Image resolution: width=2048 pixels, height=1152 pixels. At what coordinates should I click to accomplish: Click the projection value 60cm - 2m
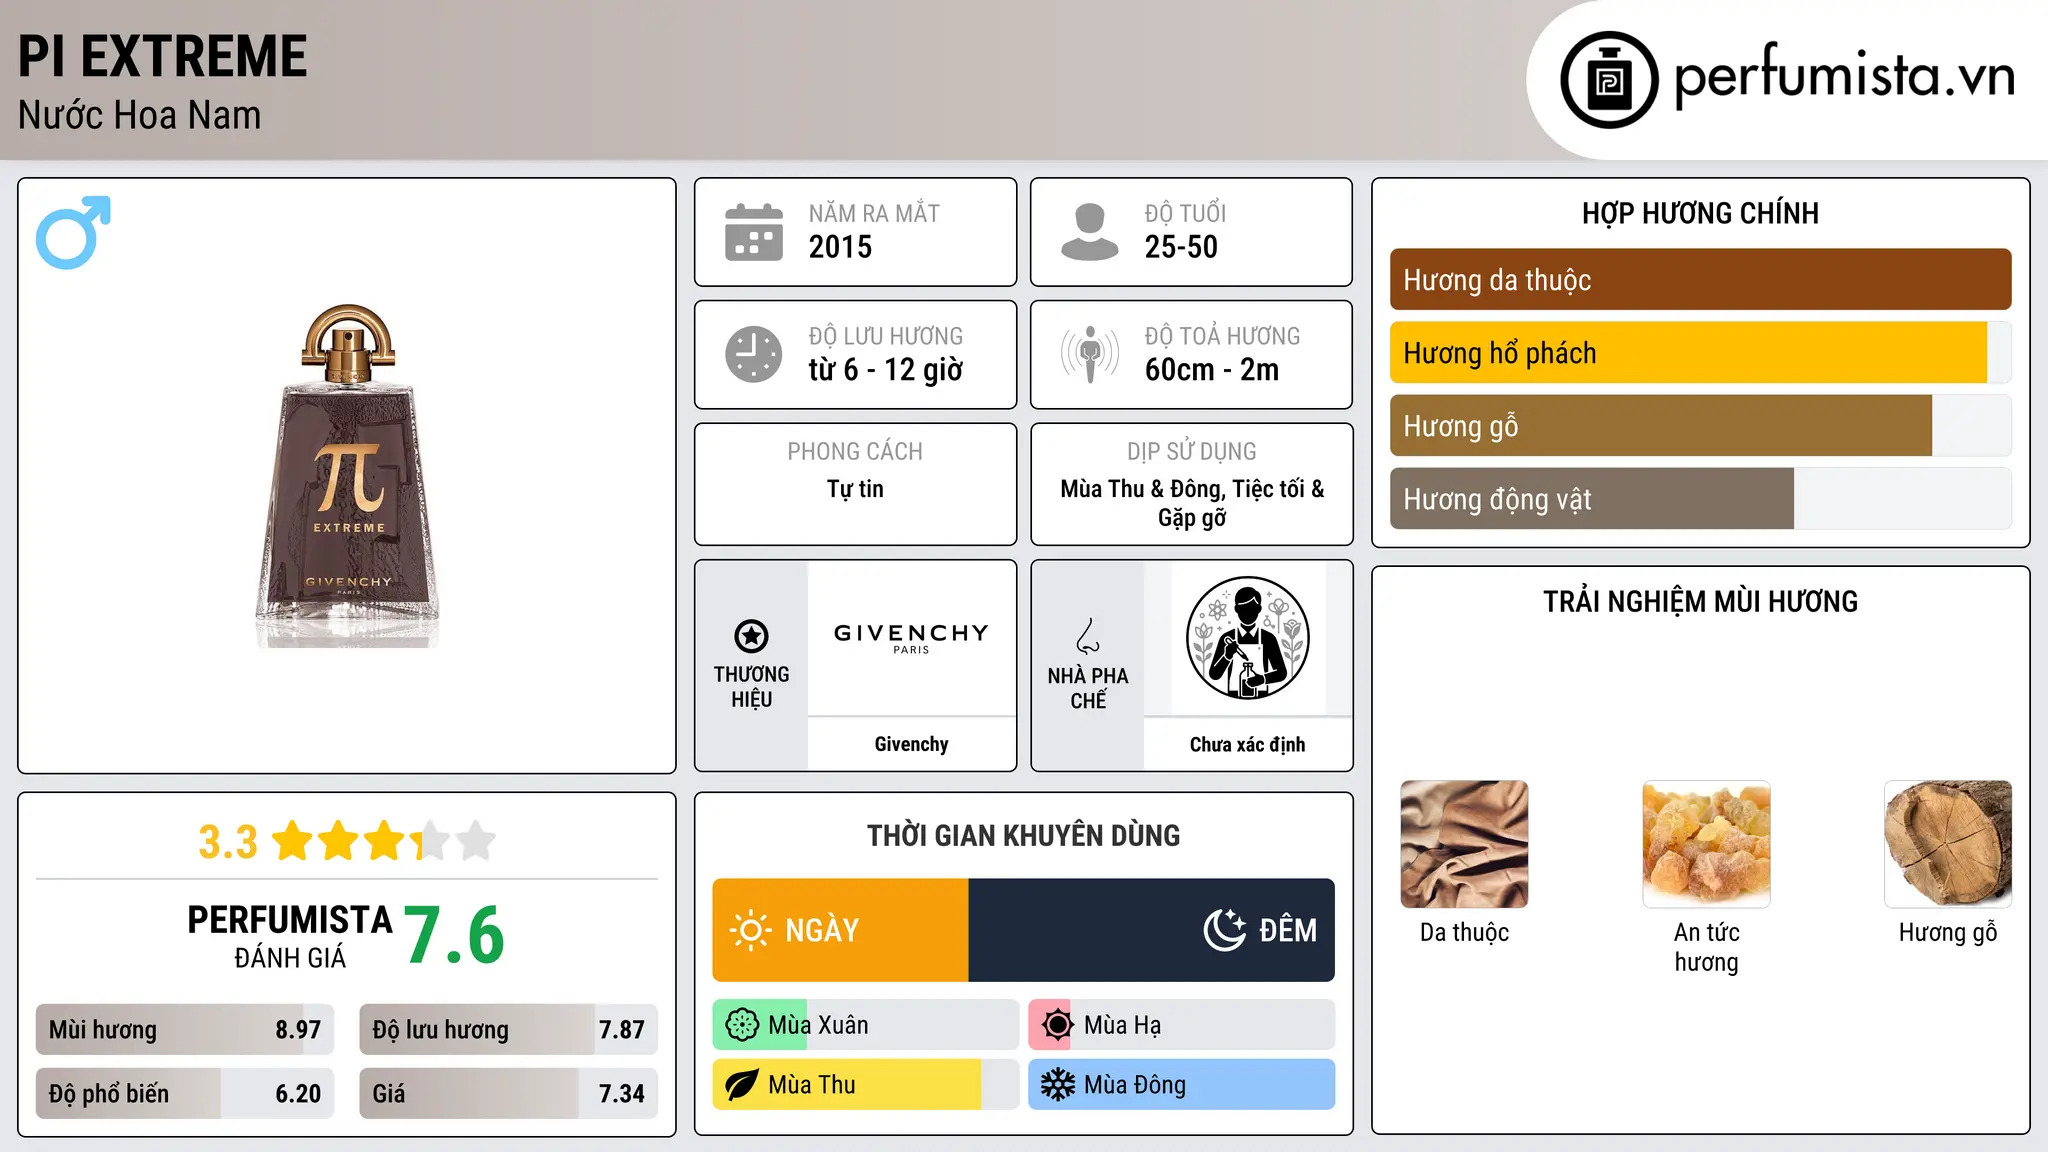coord(1211,370)
